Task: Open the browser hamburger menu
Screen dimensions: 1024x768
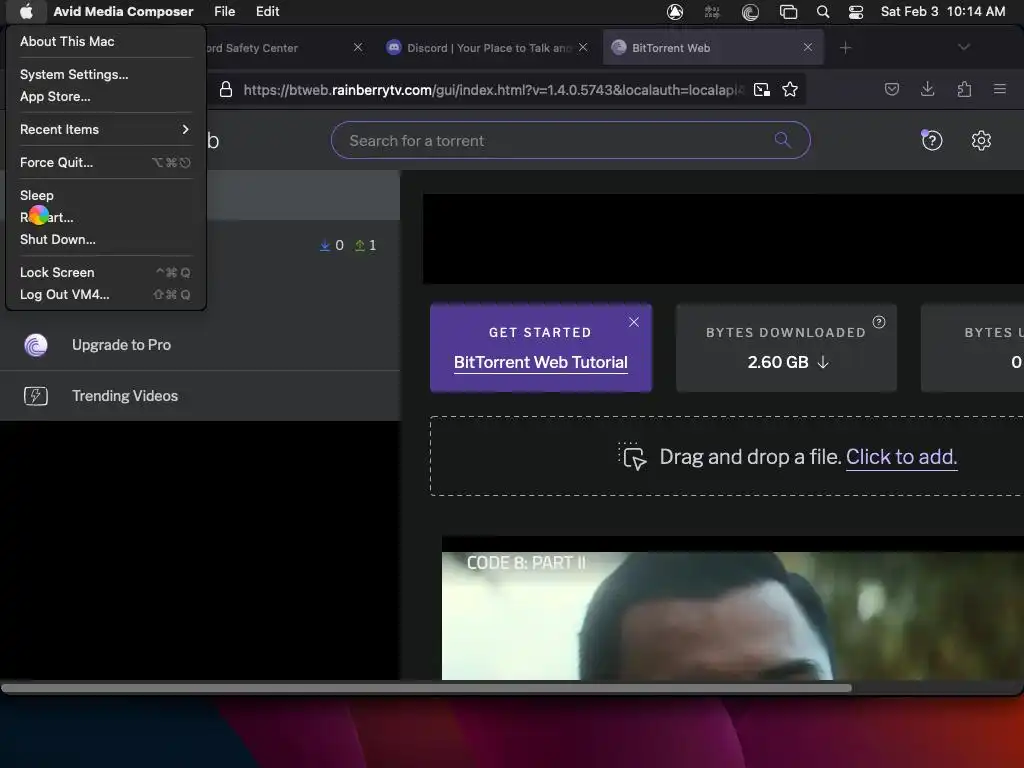Action: click(x=999, y=89)
